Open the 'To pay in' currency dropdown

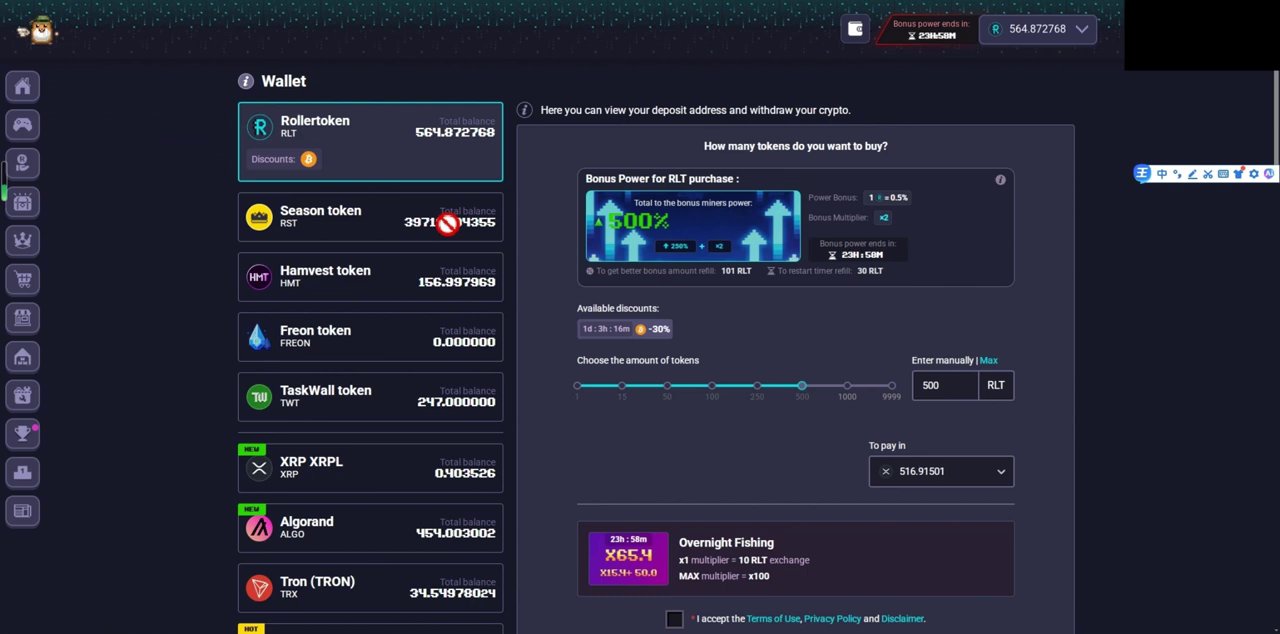[x=941, y=471]
